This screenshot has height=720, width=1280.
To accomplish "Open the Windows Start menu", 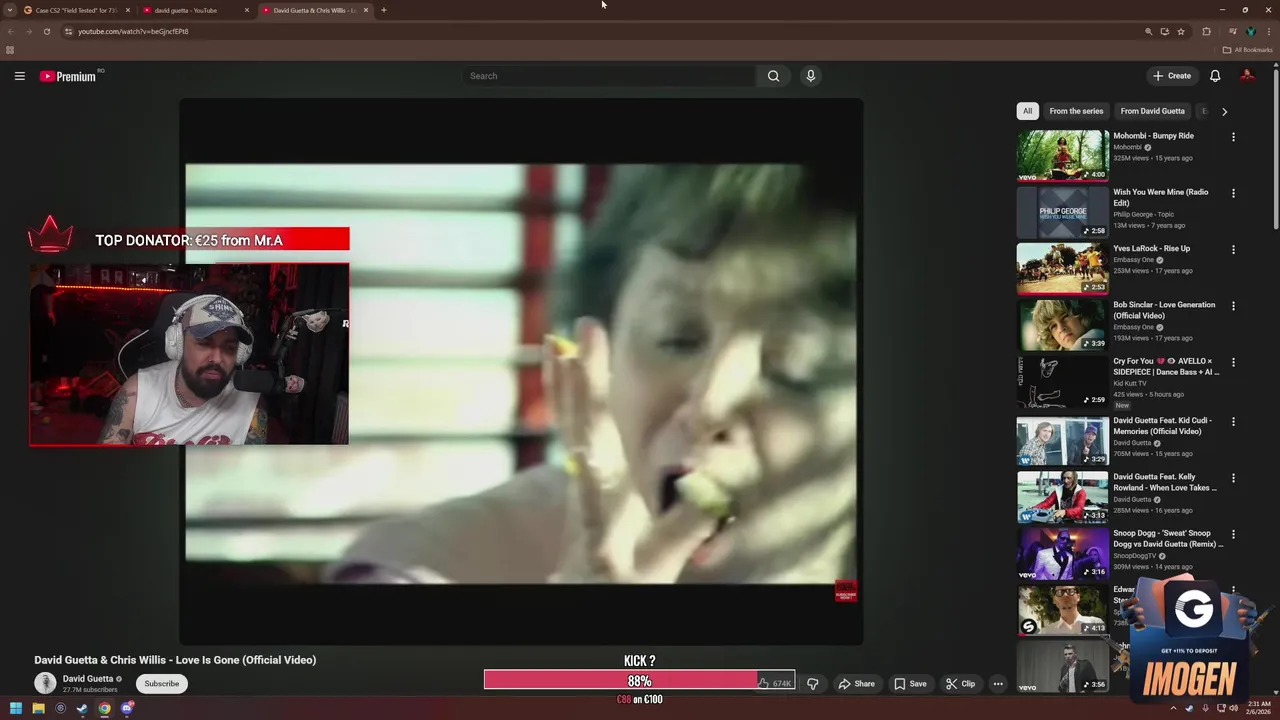I will coord(16,709).
